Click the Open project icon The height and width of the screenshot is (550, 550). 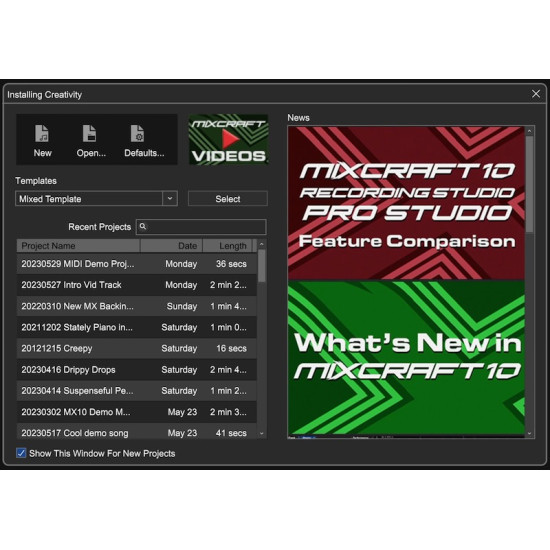pos(89,134)
